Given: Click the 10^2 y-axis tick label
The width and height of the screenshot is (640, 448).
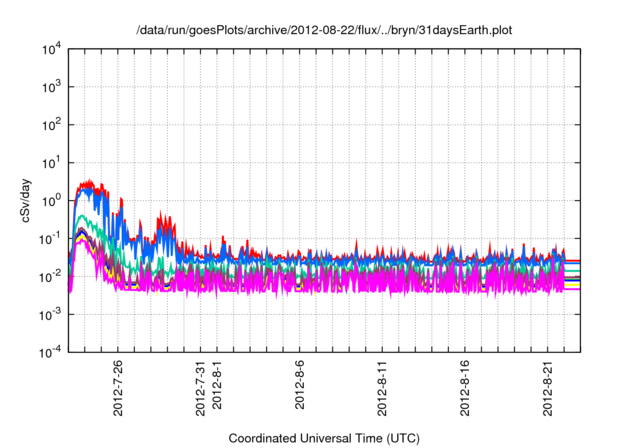Looking at the screenshot, I should pyautogui.click(x=51, y=125).
